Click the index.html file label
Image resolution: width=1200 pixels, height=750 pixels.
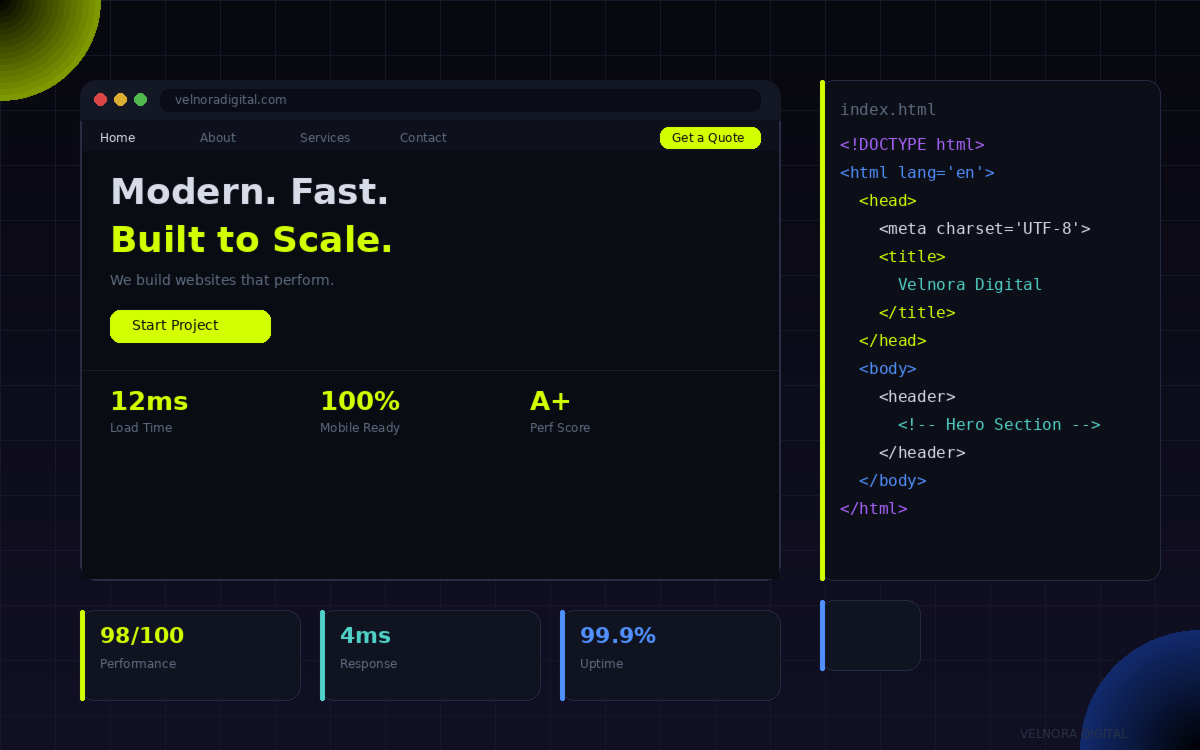[888, 110]
